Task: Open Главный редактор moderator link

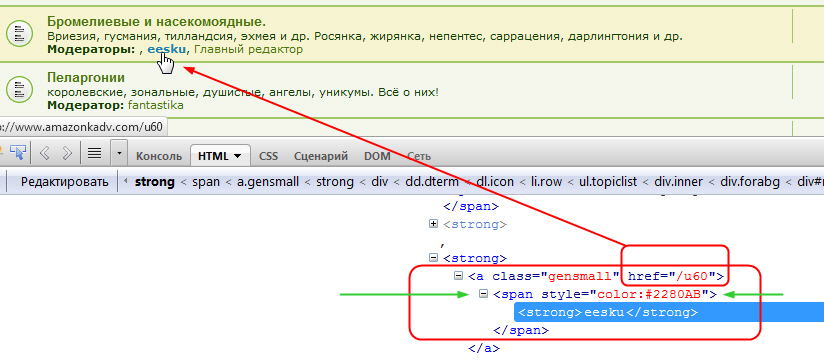Action: click(249, 49)
